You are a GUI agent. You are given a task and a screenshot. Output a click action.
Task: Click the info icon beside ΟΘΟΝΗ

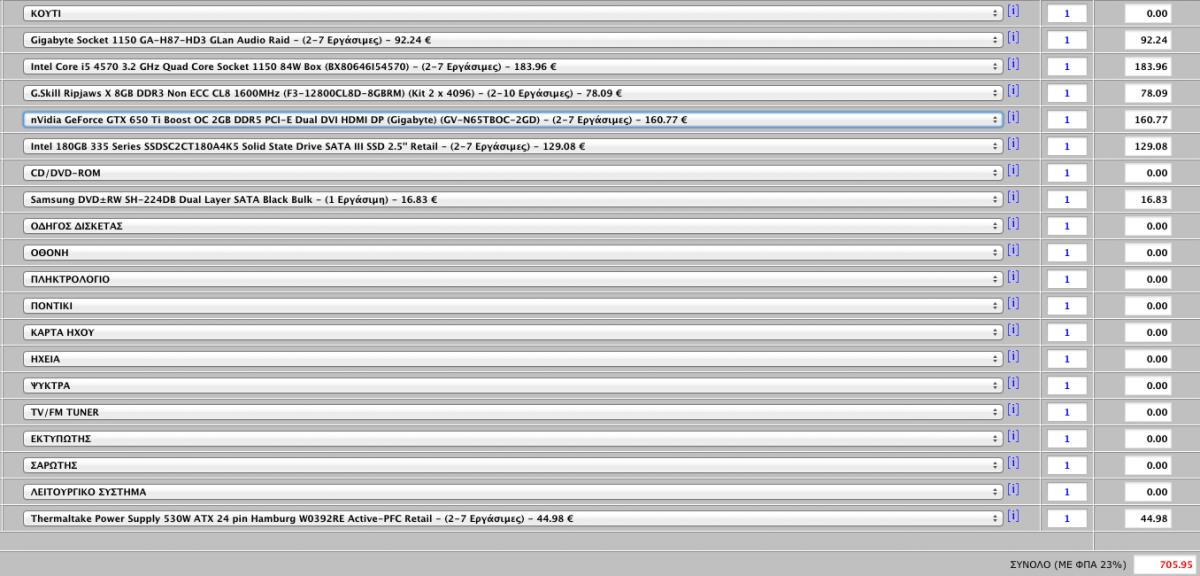(x=1013, y=251)
